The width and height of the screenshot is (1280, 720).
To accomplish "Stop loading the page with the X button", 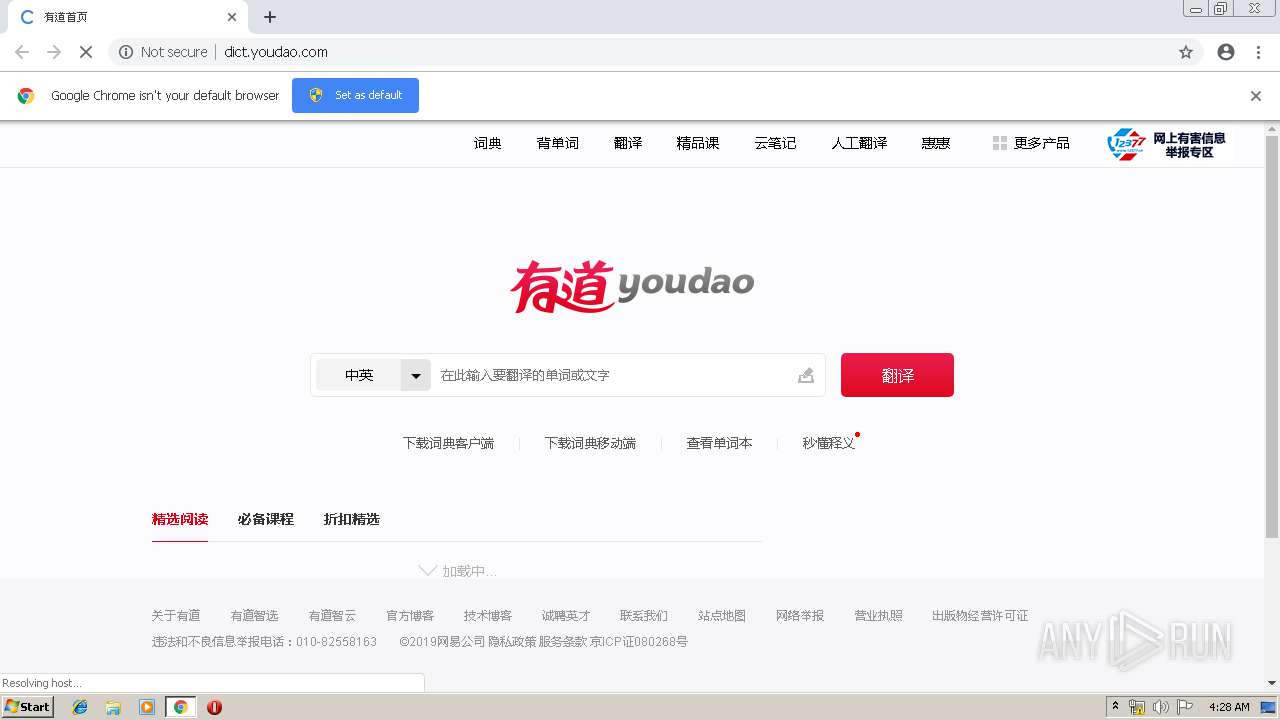I will (x=86, y=52).
